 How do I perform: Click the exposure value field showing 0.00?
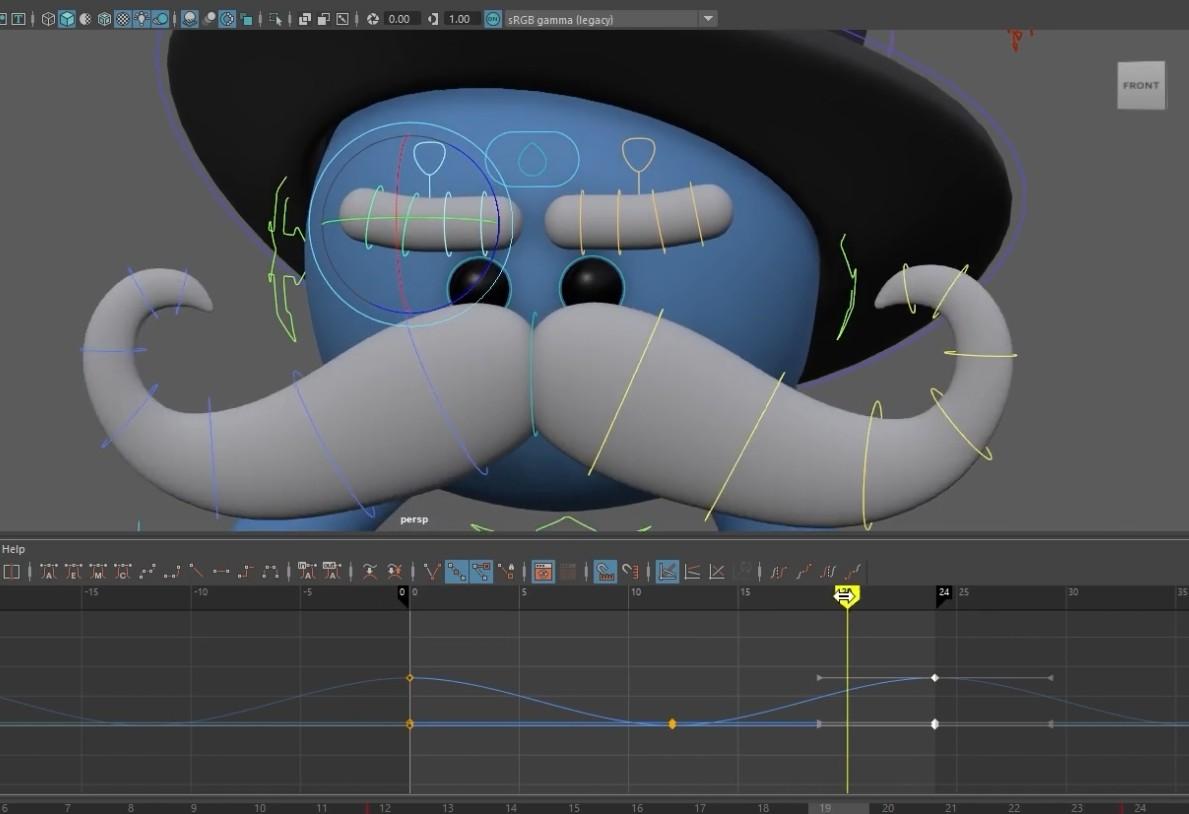click(400, 19)
